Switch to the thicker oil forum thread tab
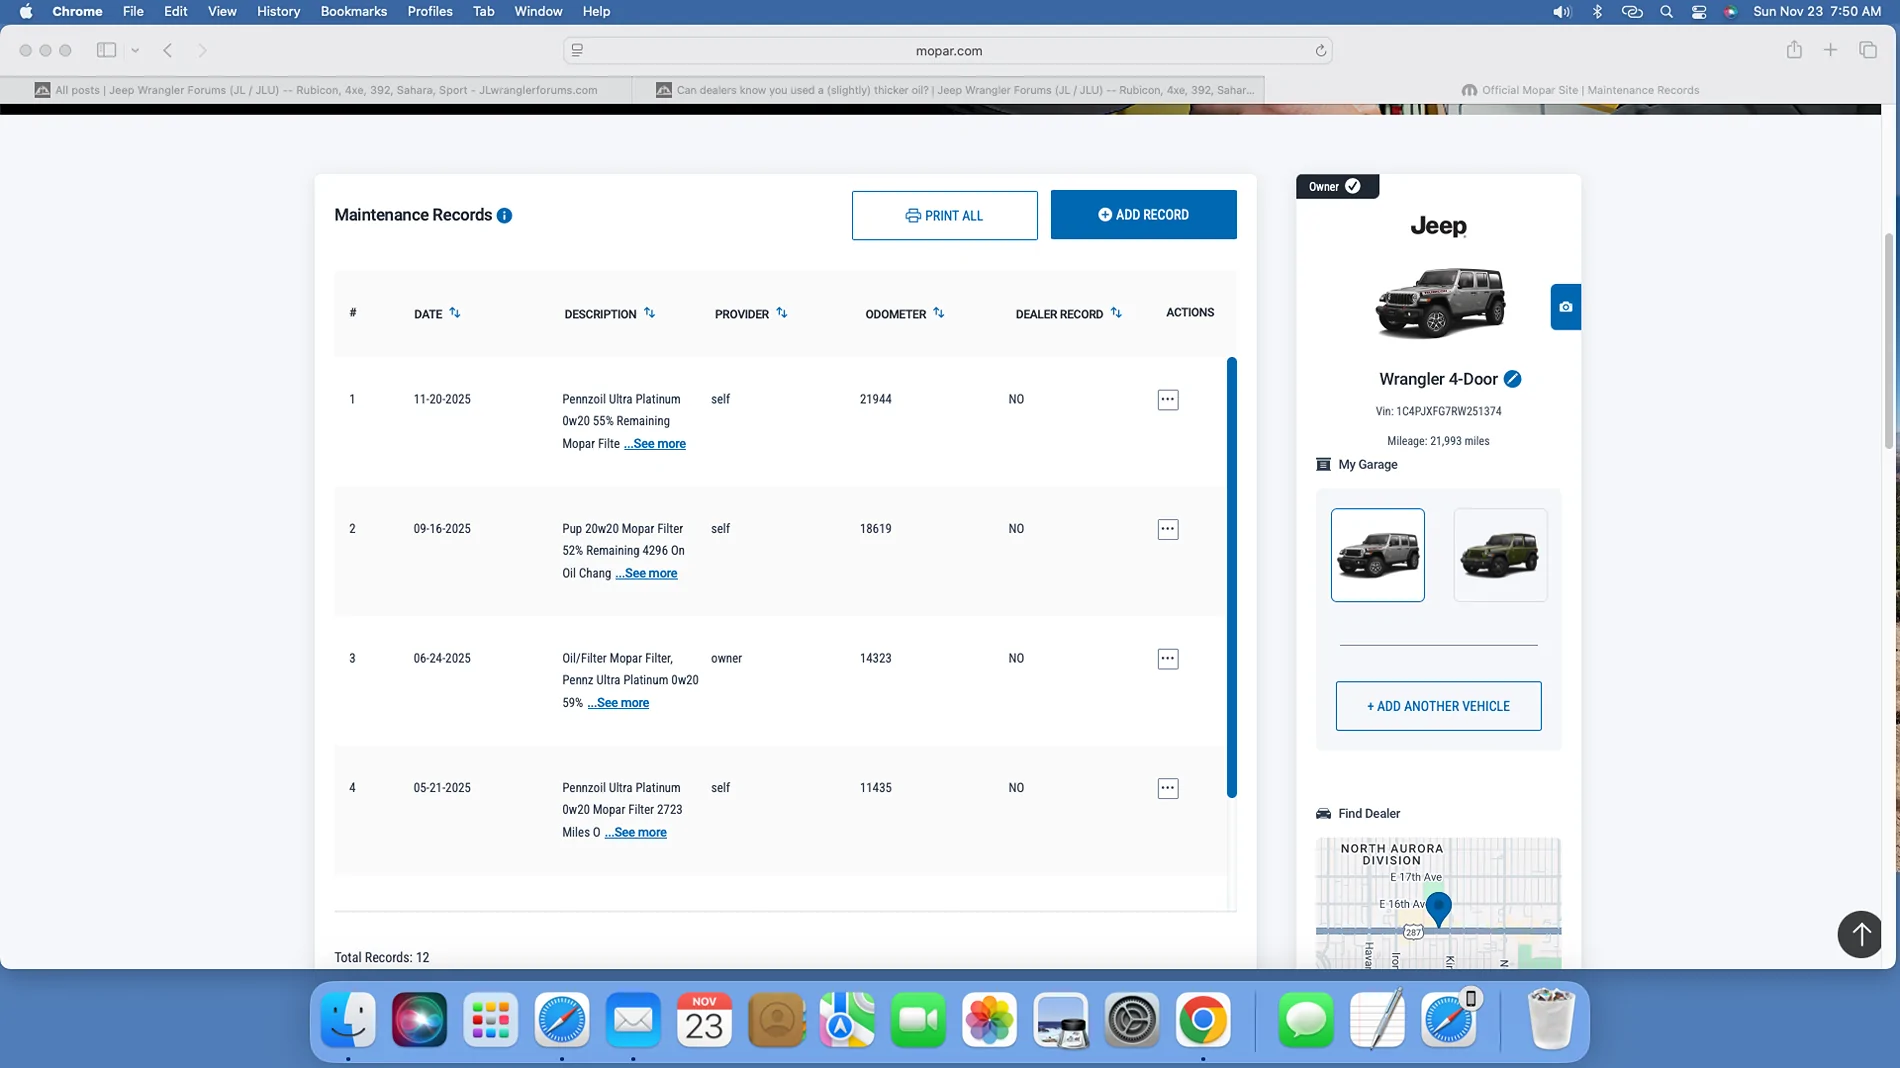1900x1068 pixels. click(x=949, y=90)
